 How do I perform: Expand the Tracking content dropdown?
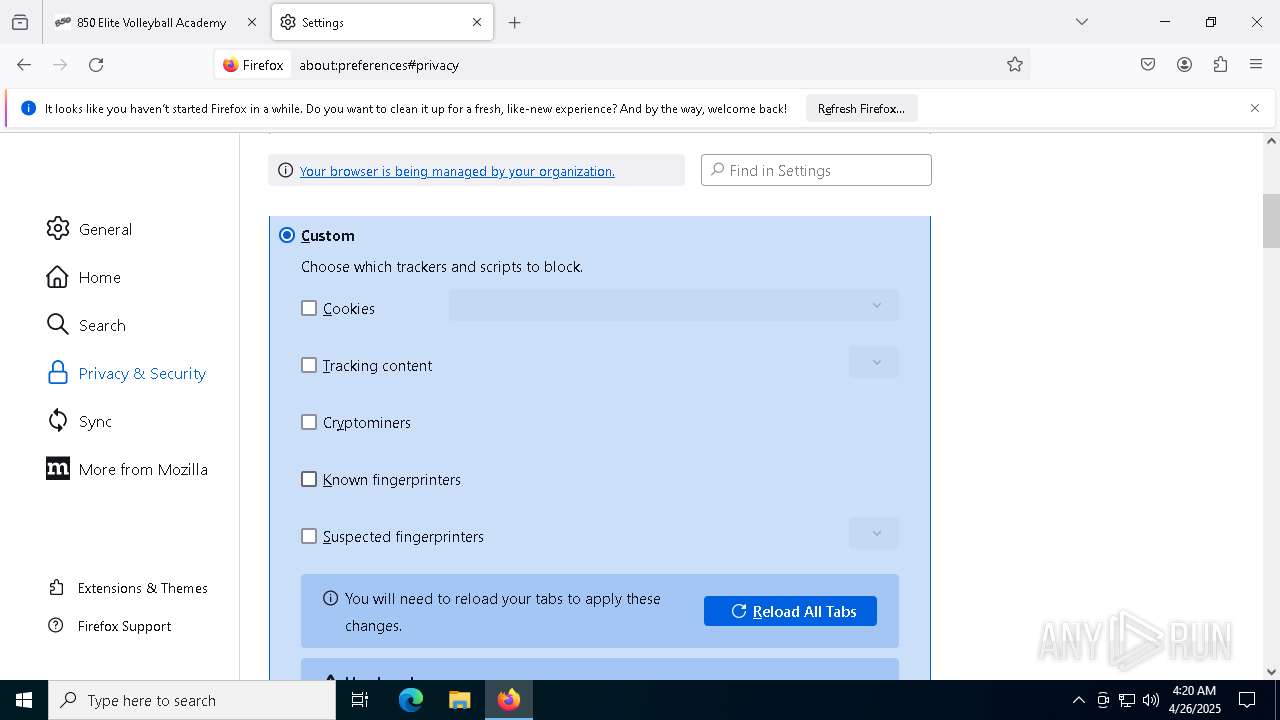(873, 362)
